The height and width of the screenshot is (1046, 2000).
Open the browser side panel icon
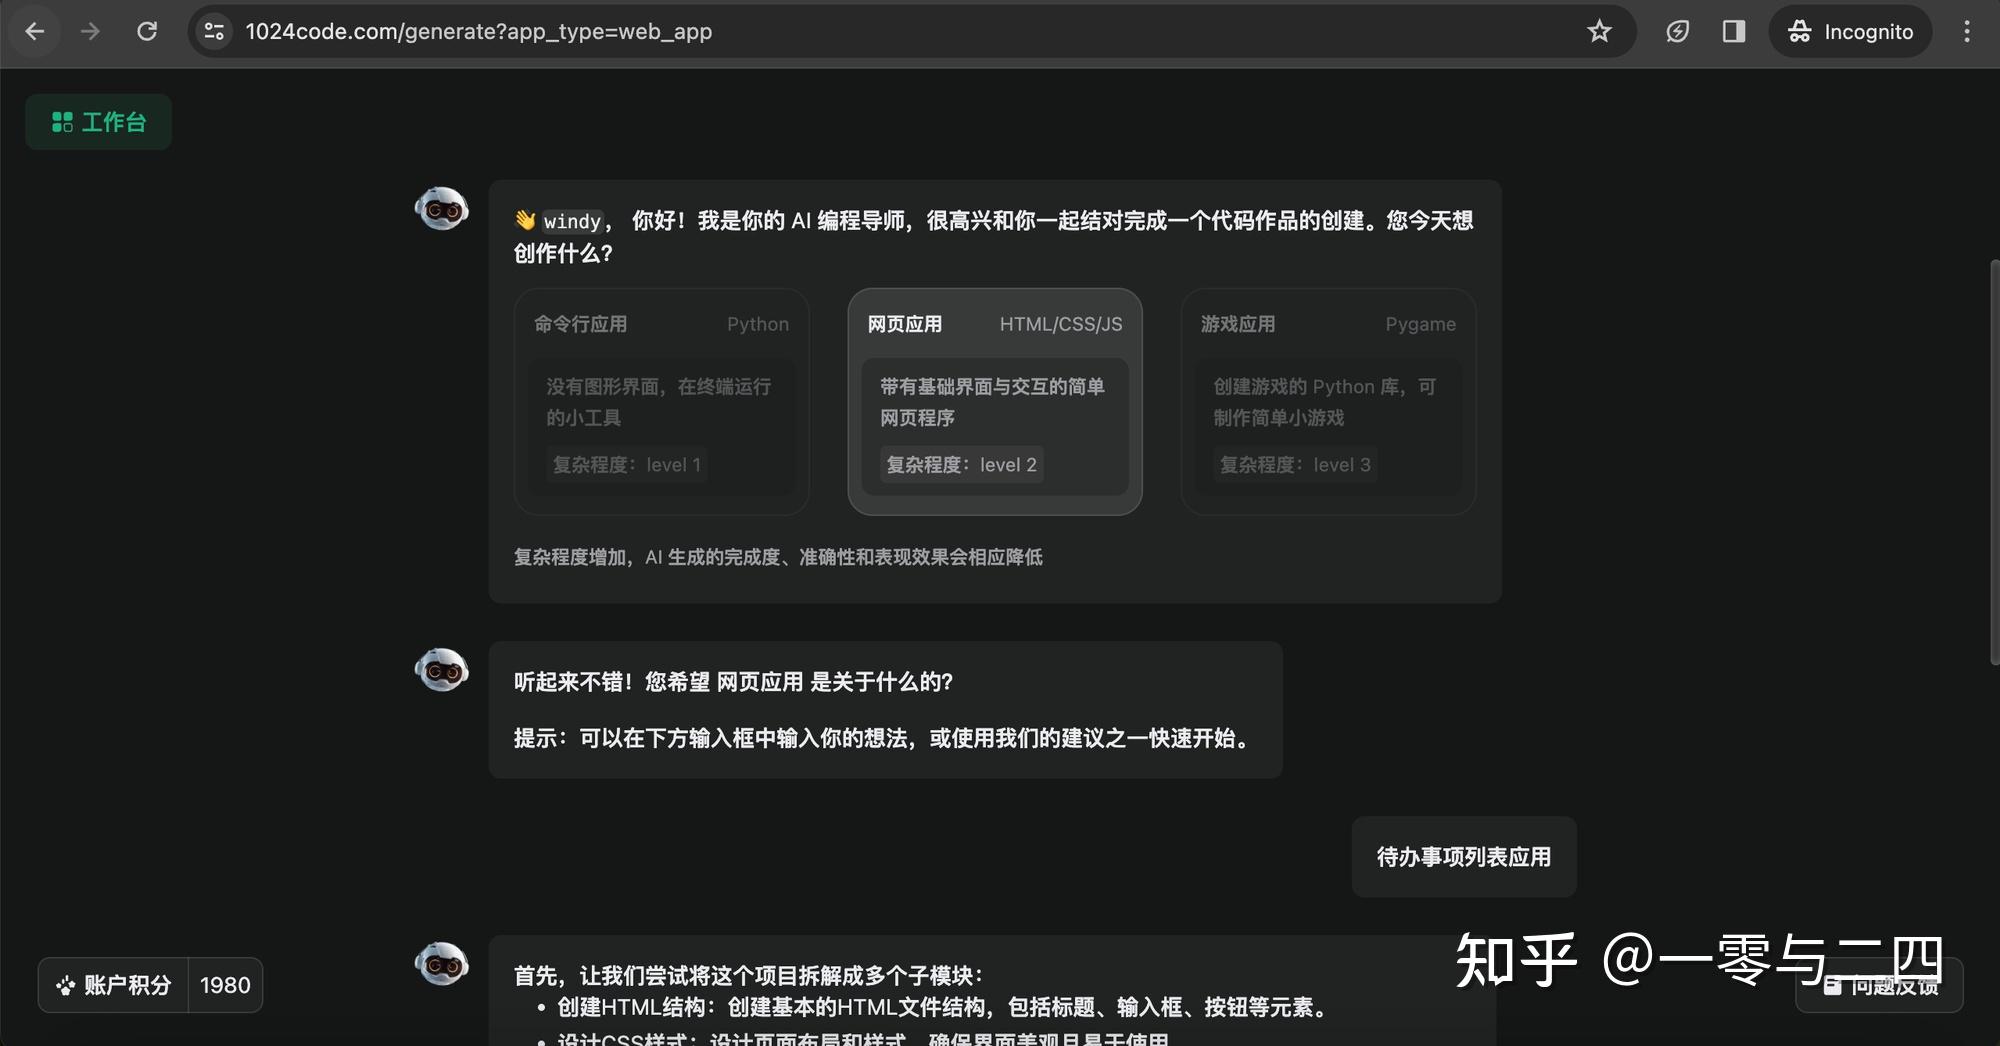coord(1733,31)
